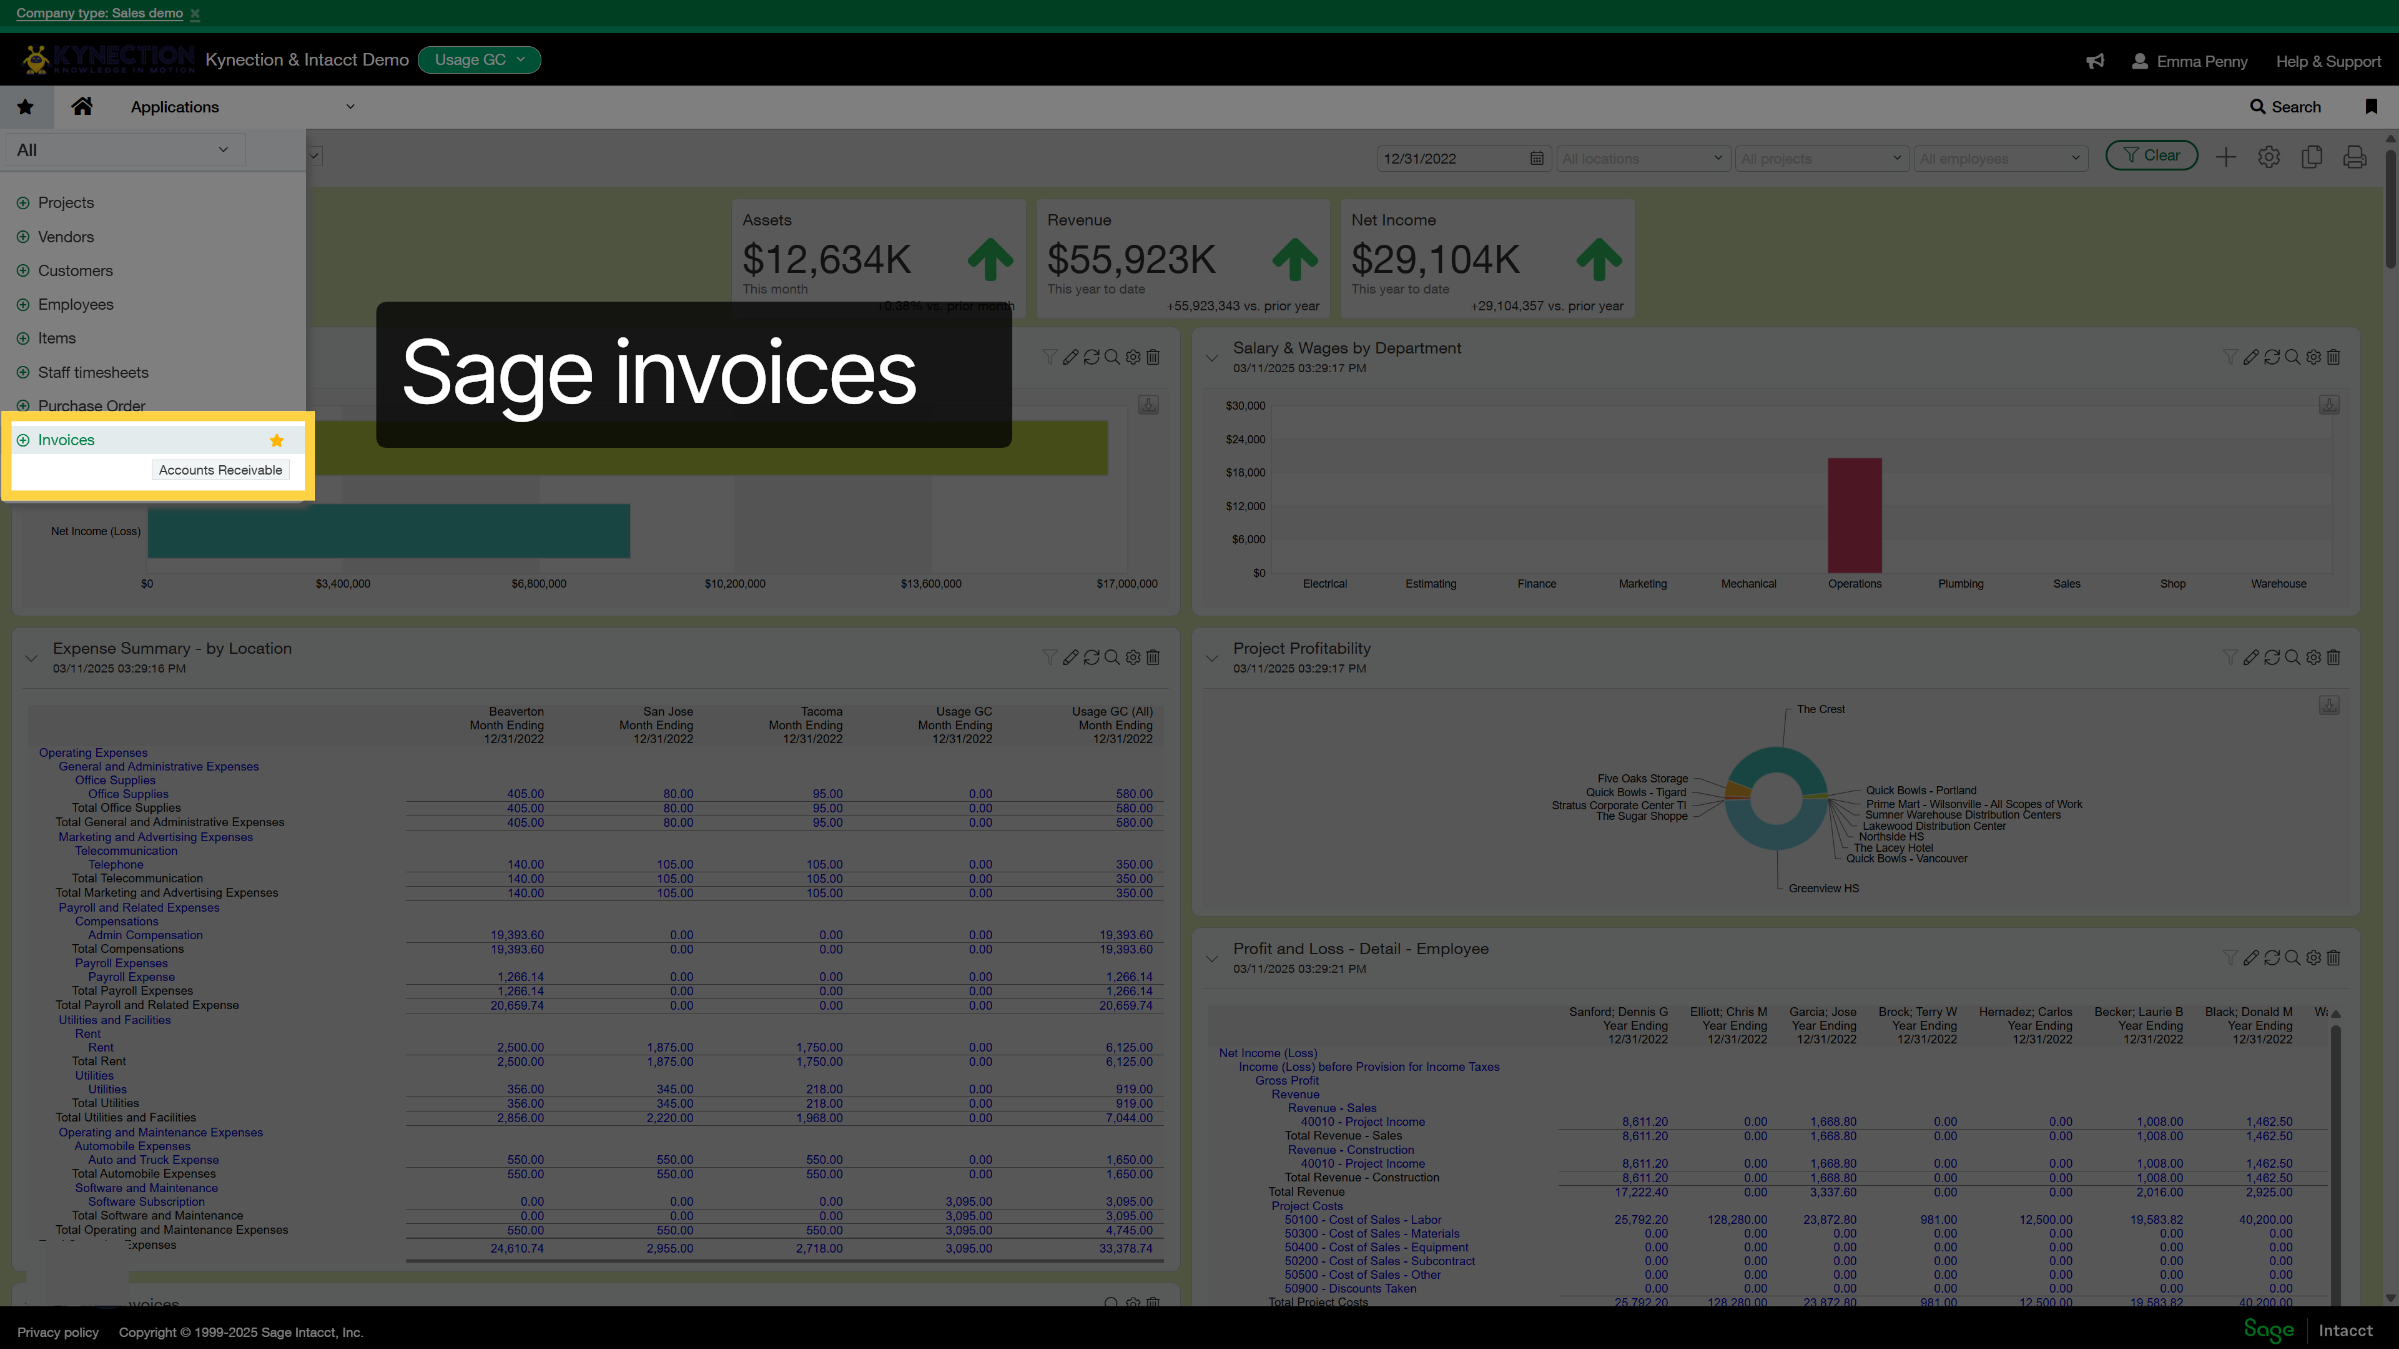
Task: Filter the Project Profitability widget
Action: pyautogui.click(x=2229, y=657)
